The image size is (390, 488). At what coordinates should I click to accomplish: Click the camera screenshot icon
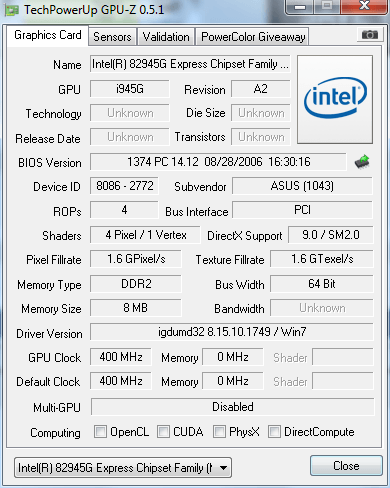tap(369, 34)
